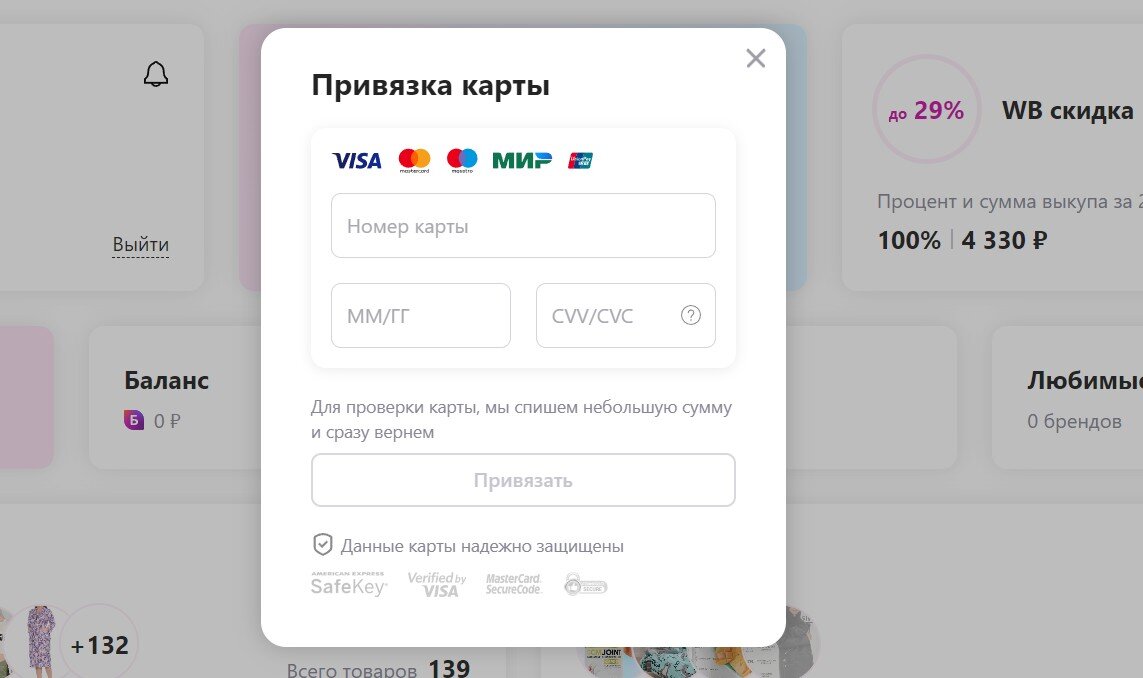
Task: Focus the ММ/ГГ expiry date field
Action: 421,316
